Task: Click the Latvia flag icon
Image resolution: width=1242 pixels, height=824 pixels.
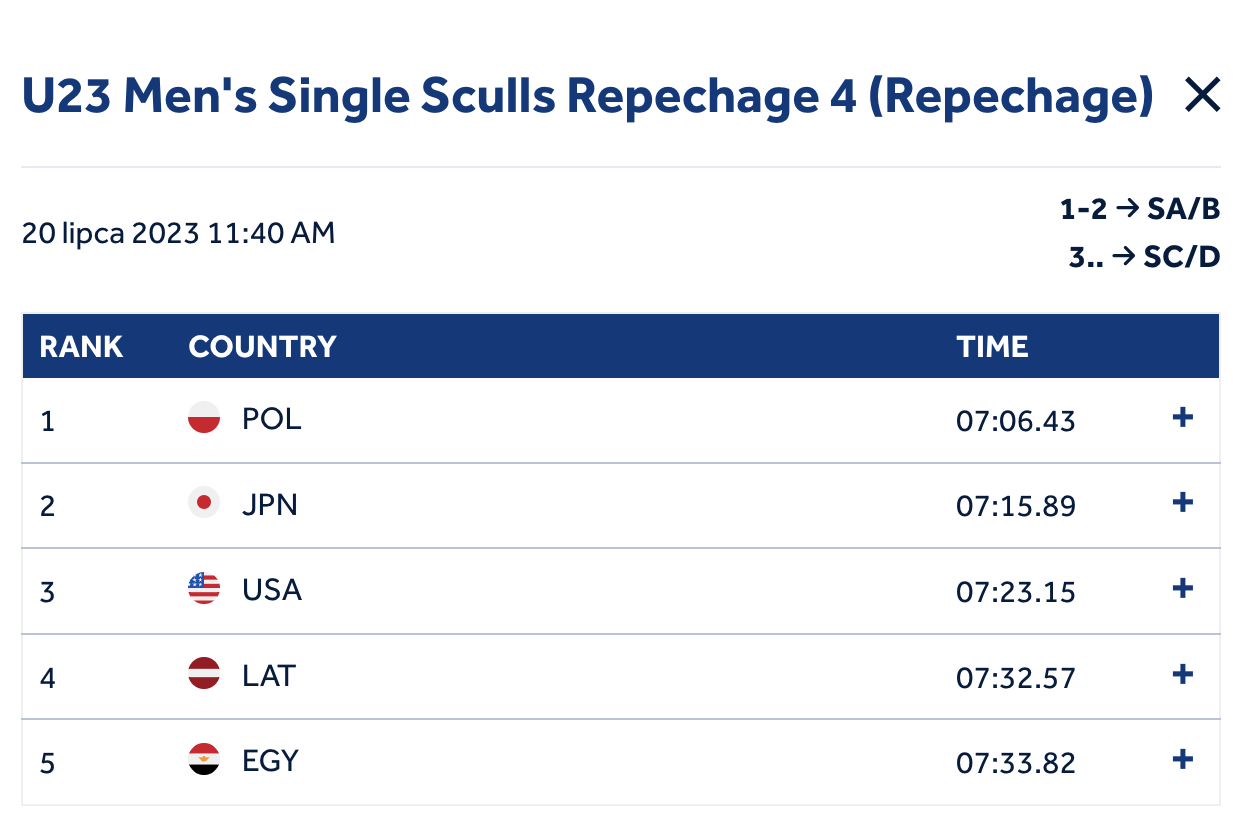Action: click(x=204, y=674)
